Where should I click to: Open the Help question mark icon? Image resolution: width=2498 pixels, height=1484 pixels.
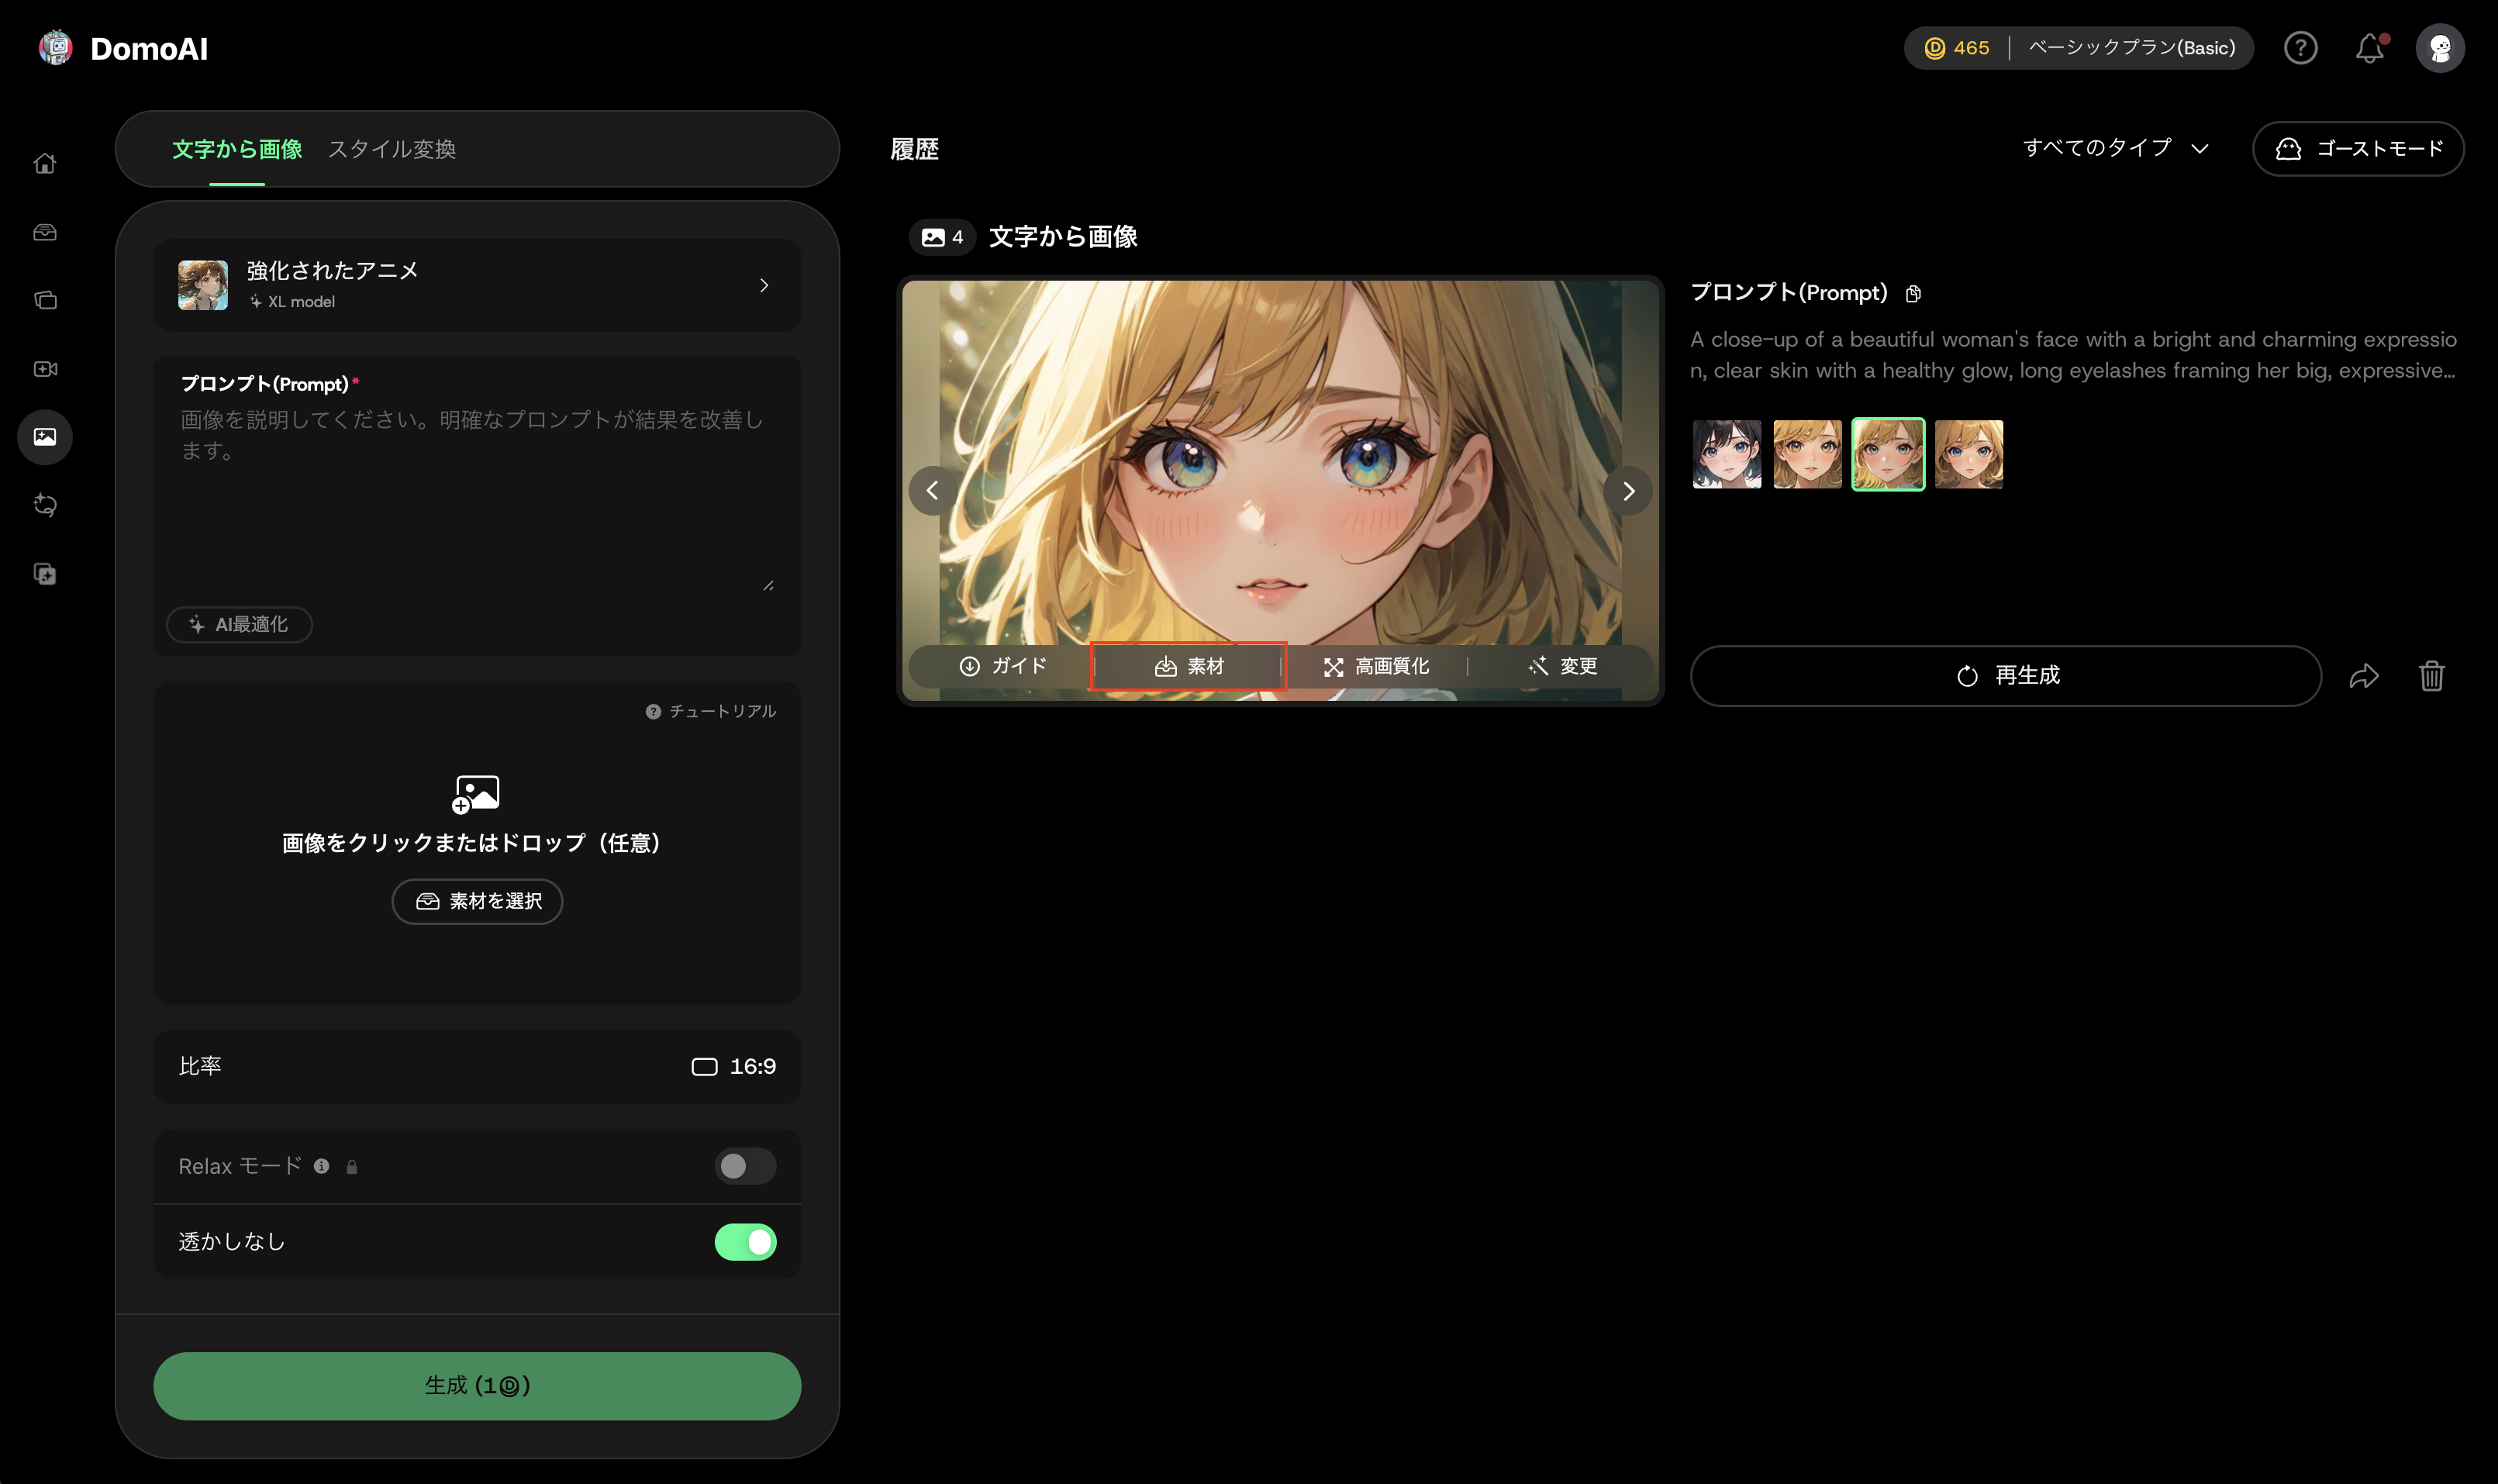[2300, 47]
